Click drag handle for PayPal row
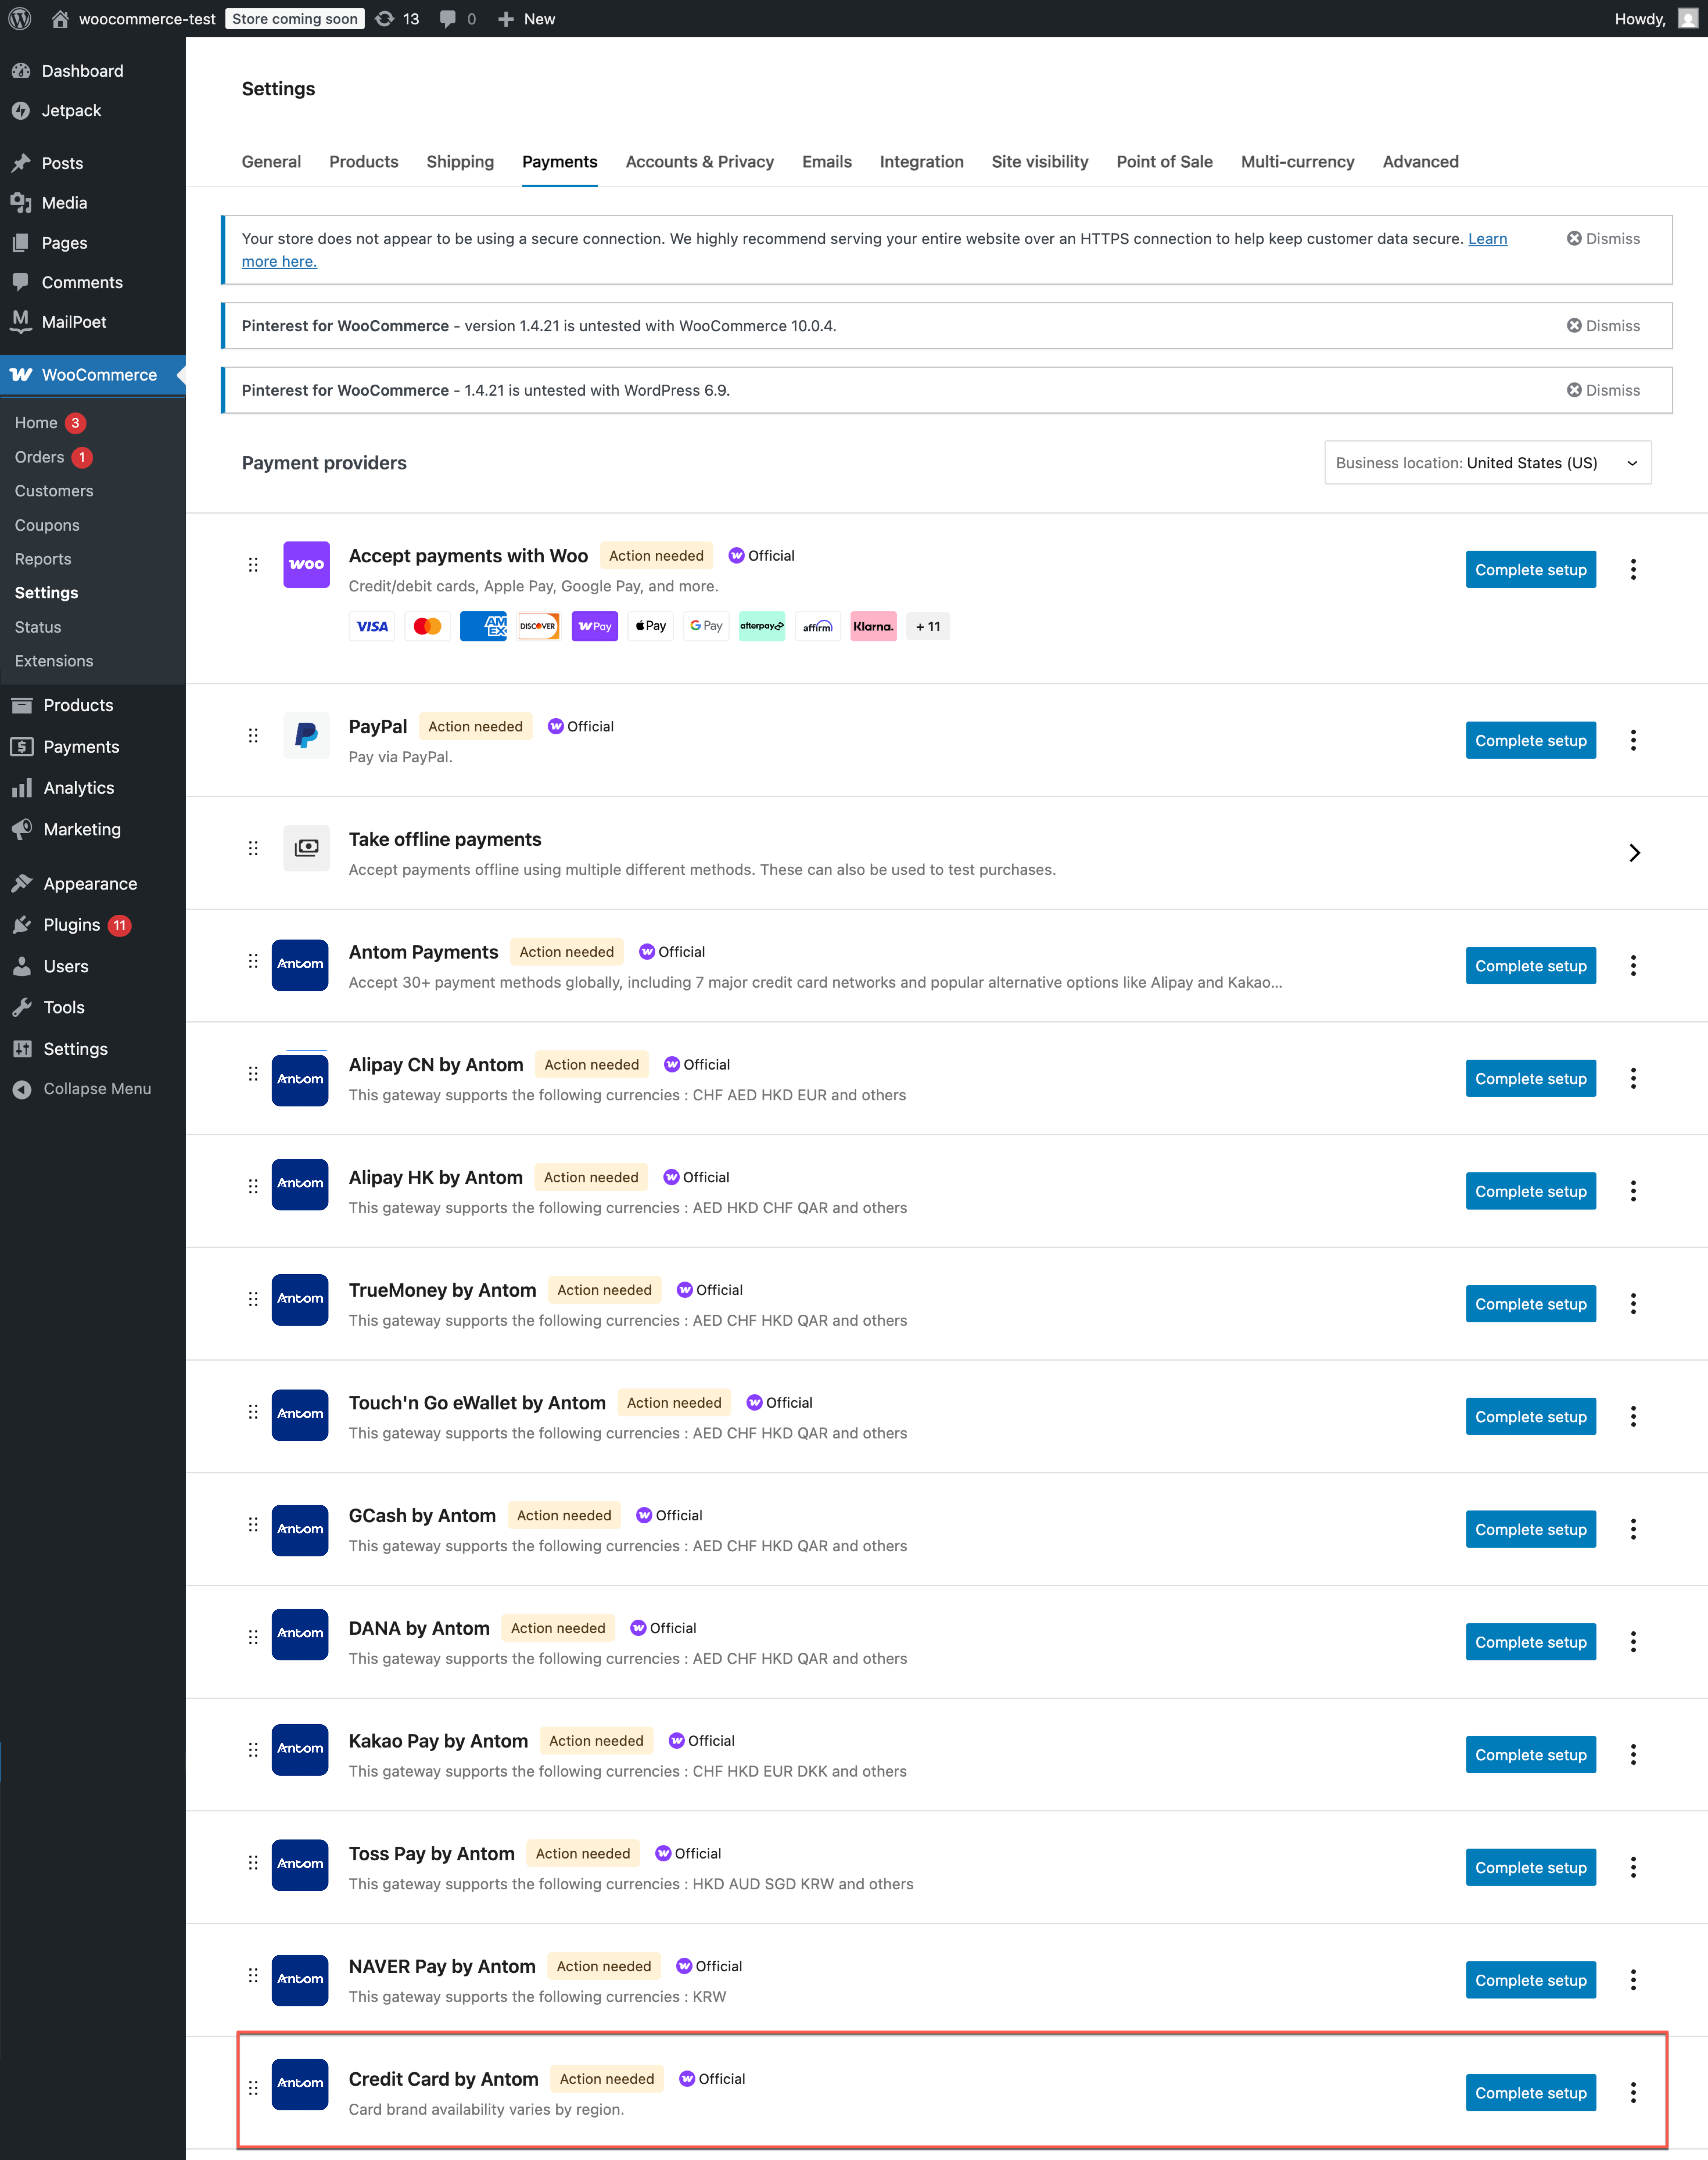This screenshot has height=2160, width=1708. coord(253,736)
